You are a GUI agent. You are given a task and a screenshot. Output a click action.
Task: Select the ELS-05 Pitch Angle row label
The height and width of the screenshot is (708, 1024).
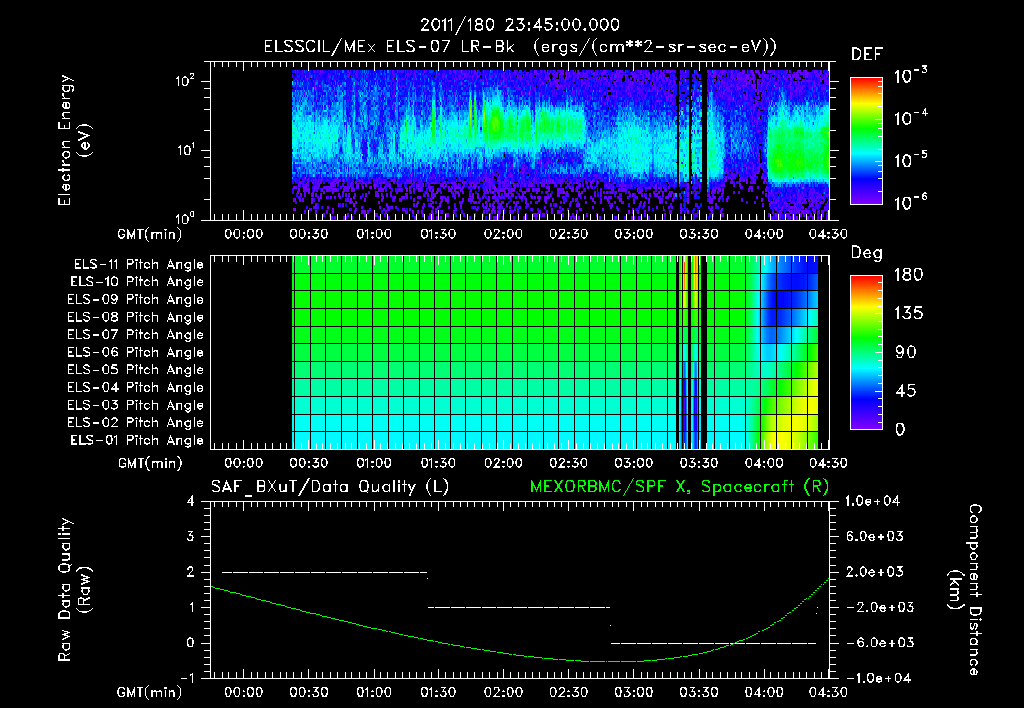[x=135, y=370]
